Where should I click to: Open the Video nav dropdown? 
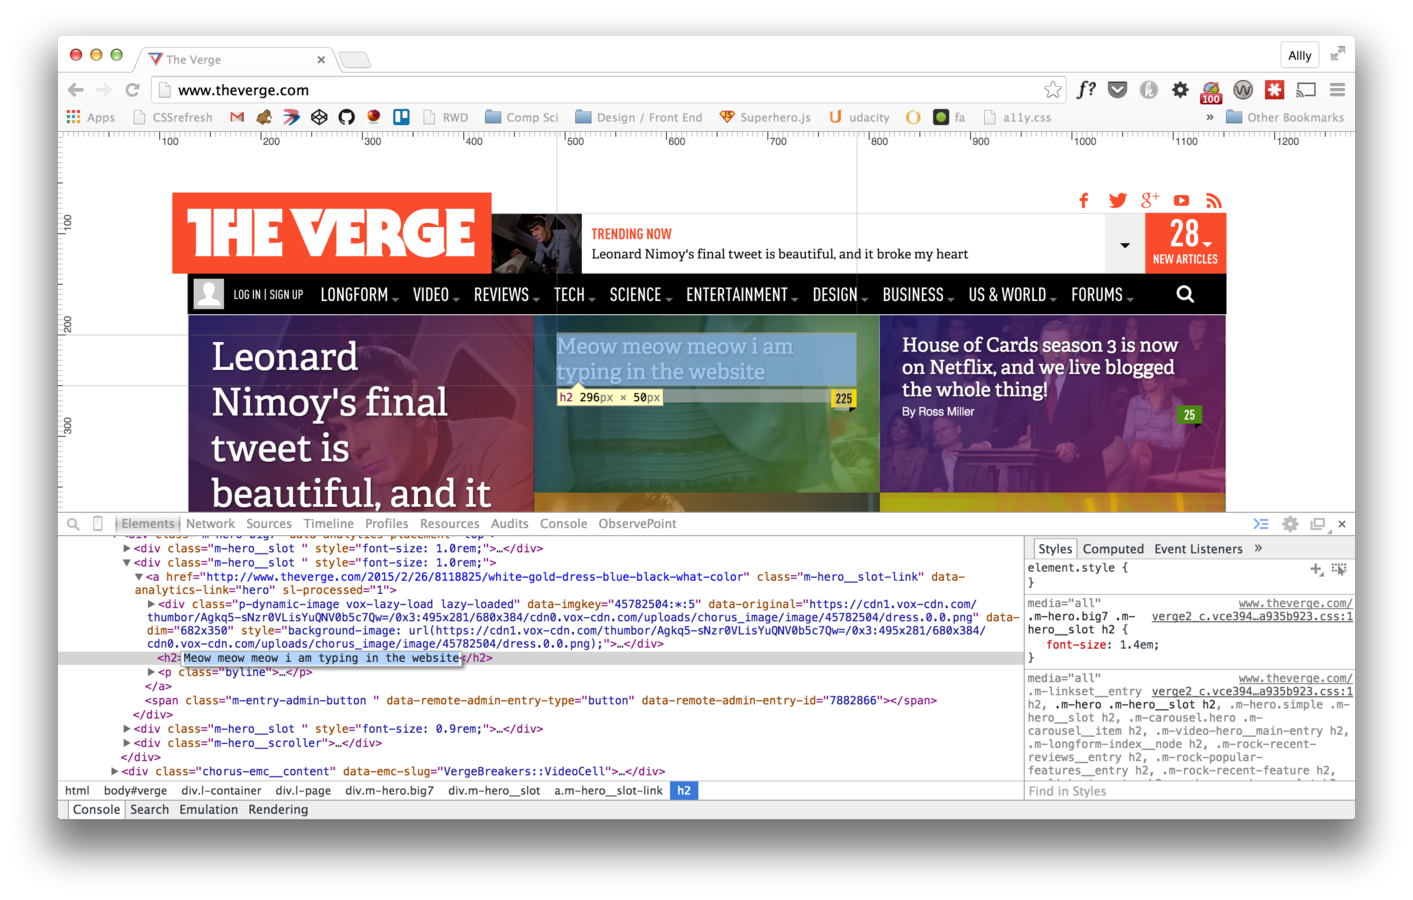click(x=436, y=295)
